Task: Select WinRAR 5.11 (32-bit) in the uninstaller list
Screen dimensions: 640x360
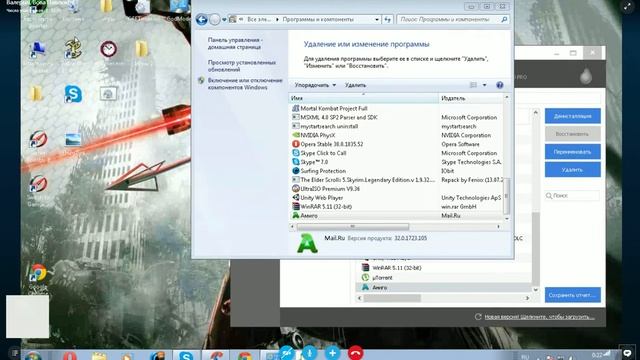Action: (397, 268)
